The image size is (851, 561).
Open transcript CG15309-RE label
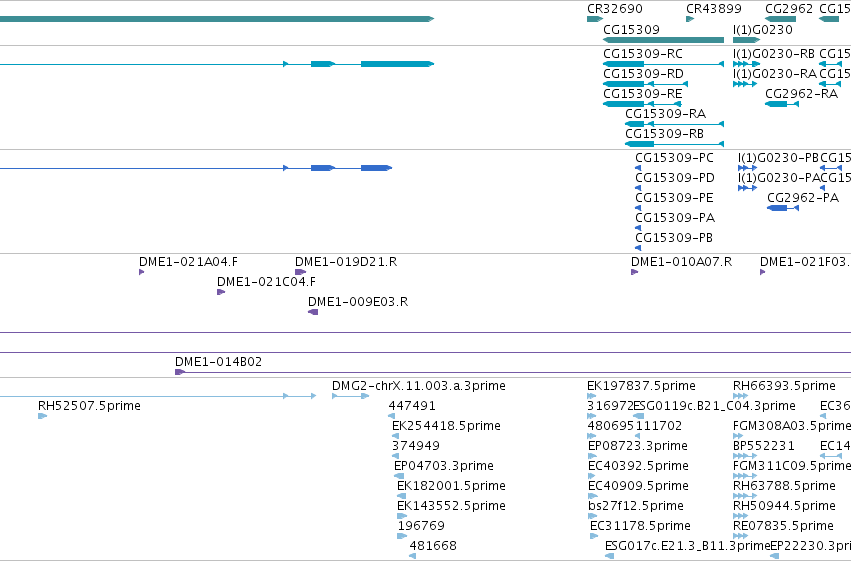click(x=643, y=94)
